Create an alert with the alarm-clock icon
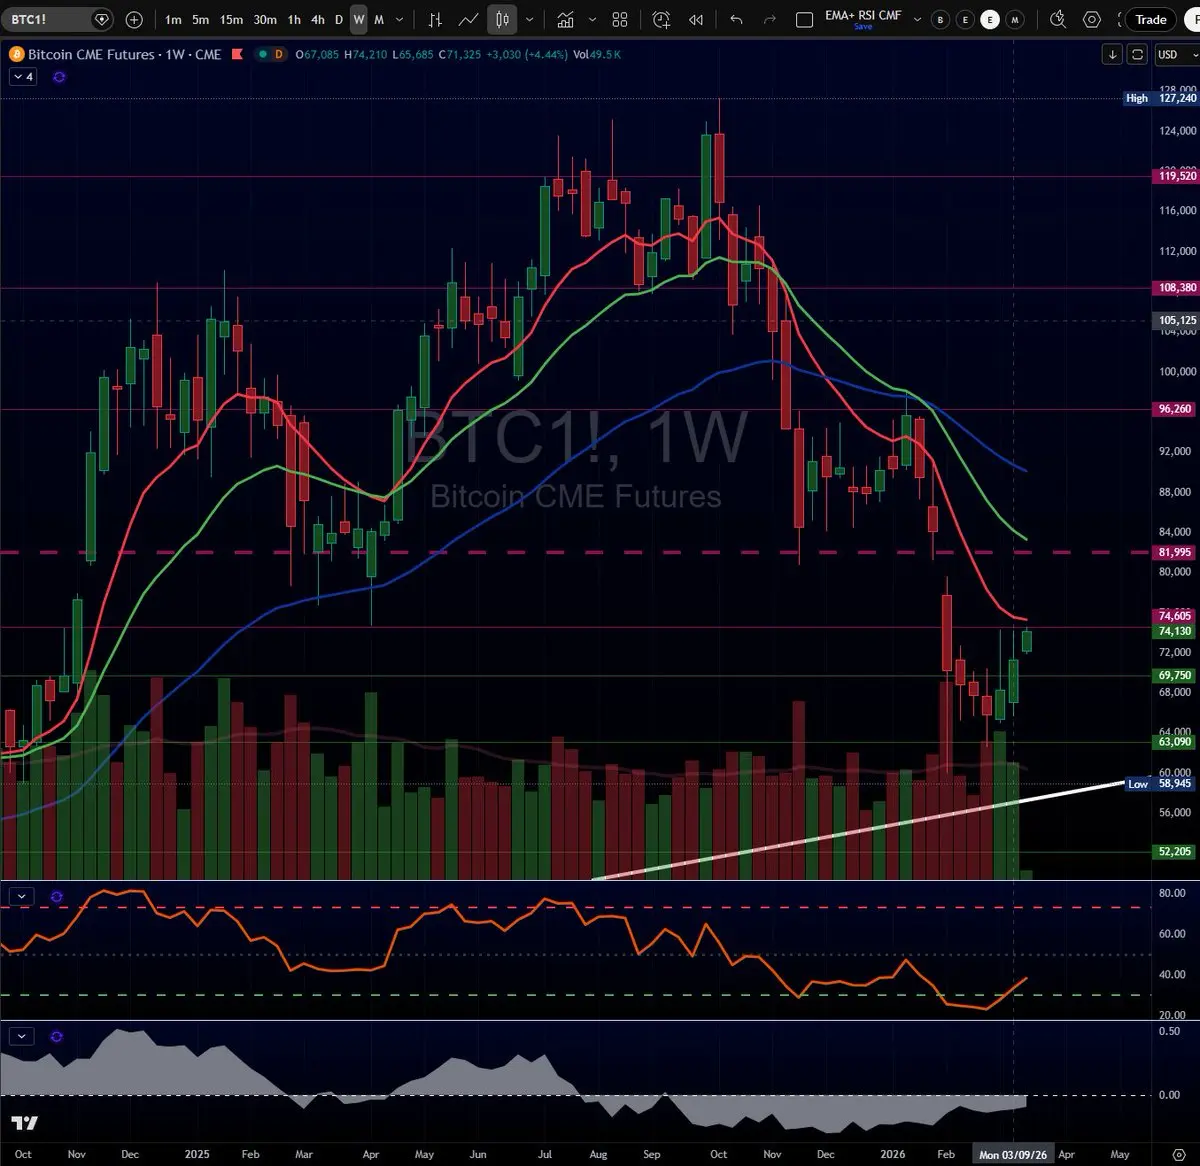 click(x=661, y=19)
